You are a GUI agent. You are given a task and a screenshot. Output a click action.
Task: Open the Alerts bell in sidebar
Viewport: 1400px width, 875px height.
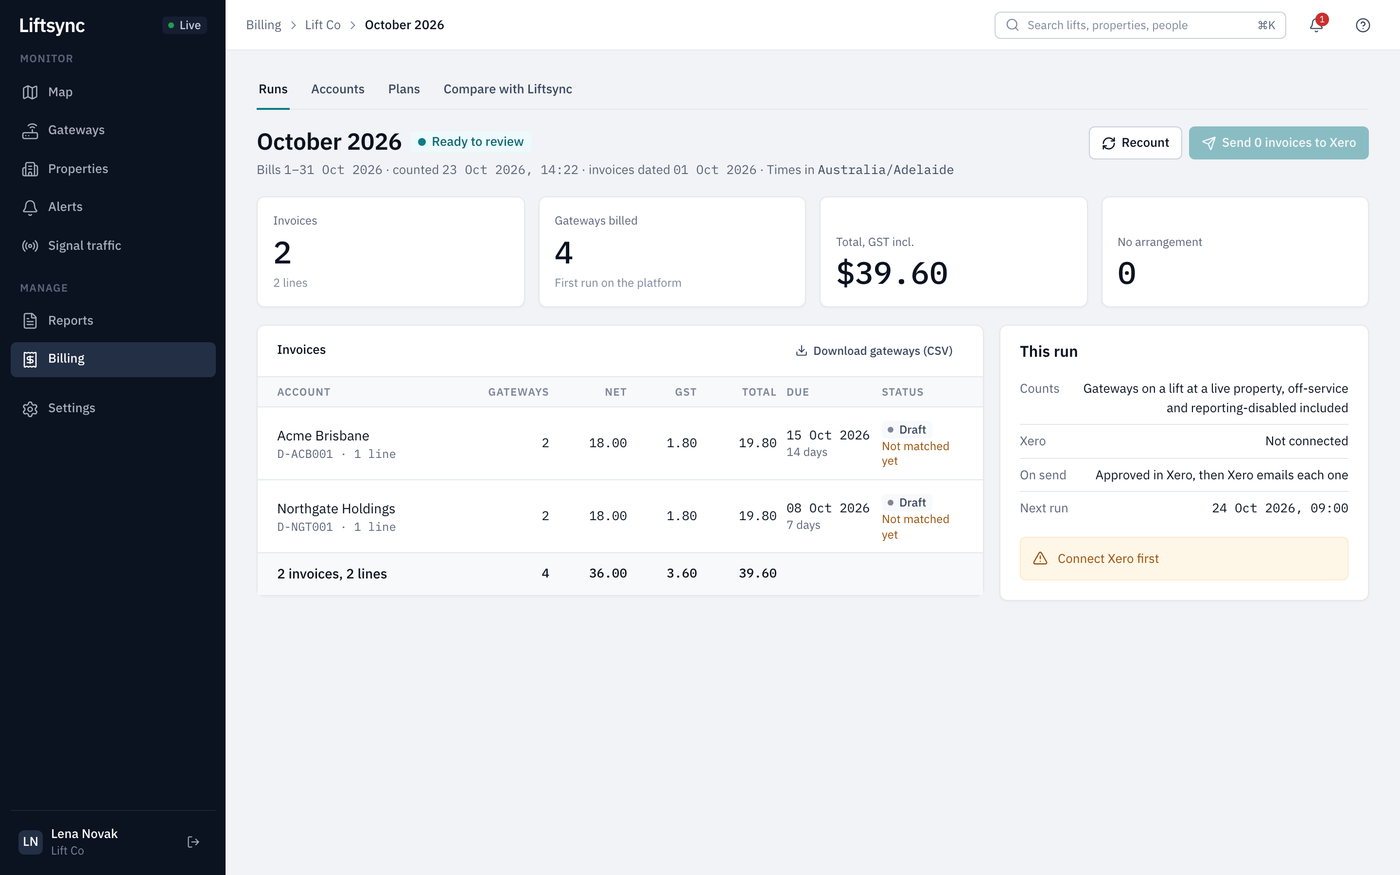point(30,207)
